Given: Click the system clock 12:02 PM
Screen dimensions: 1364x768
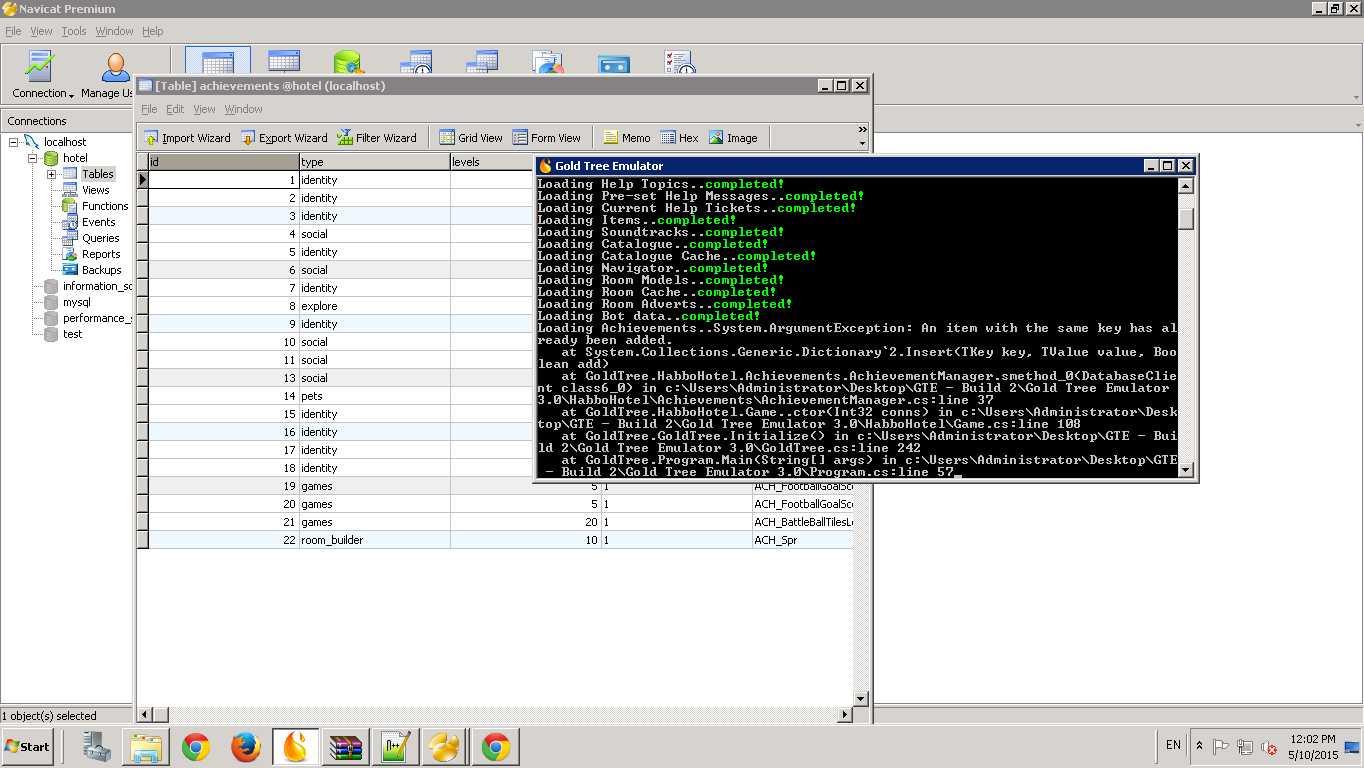Looking at the screenshot, I should 1313,739.
